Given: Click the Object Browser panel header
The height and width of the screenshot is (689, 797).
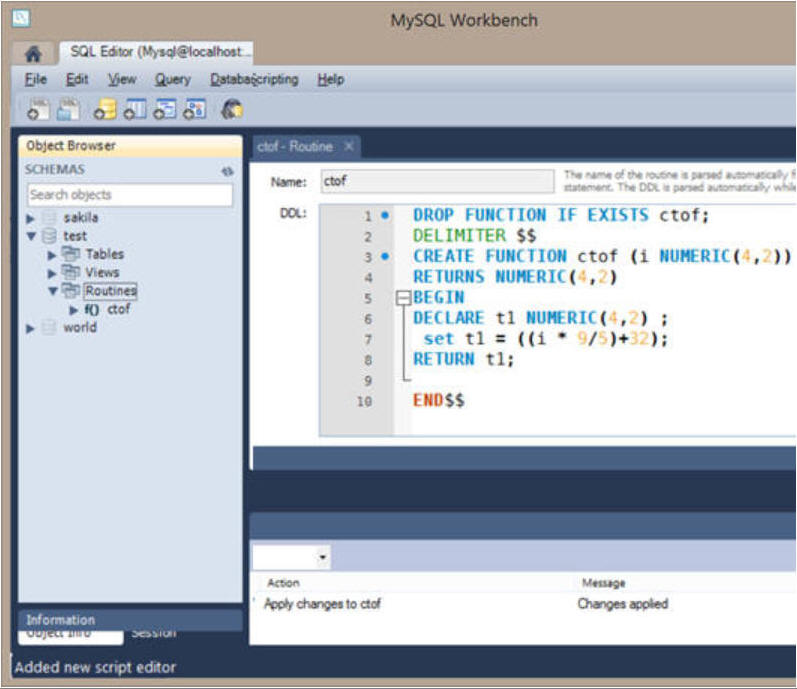Looking at the screenshot, I should pyautogui.click(x=130, y=146).
